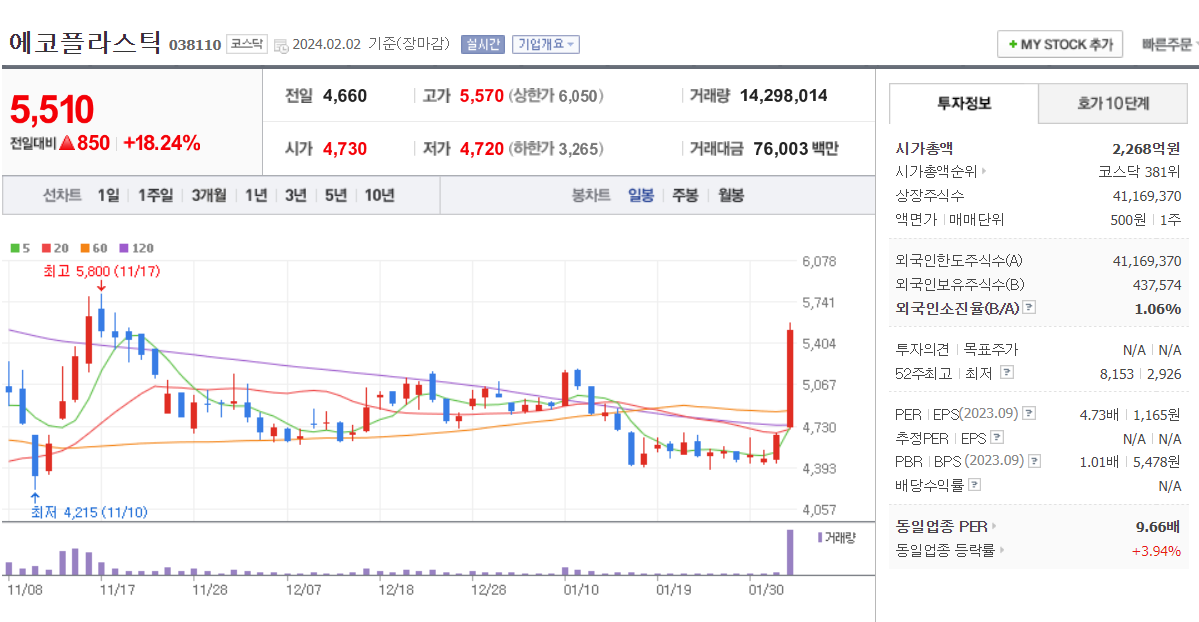
Task: Click the 상장주식수 value 41,169,370
Action: tap(1146, 196)
